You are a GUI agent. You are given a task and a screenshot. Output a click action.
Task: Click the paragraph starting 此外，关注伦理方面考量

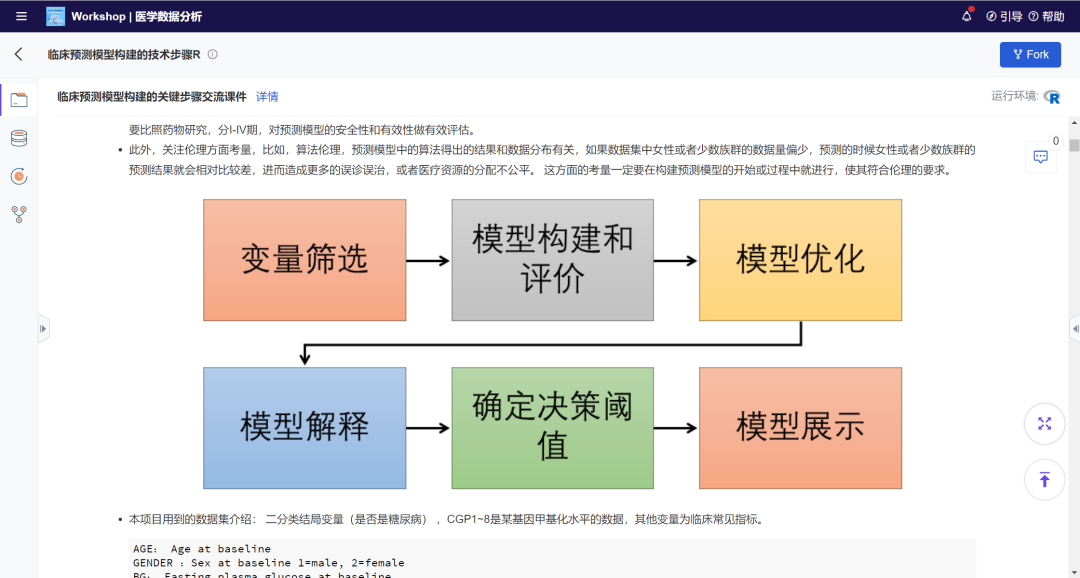click(x=552, y=160)
